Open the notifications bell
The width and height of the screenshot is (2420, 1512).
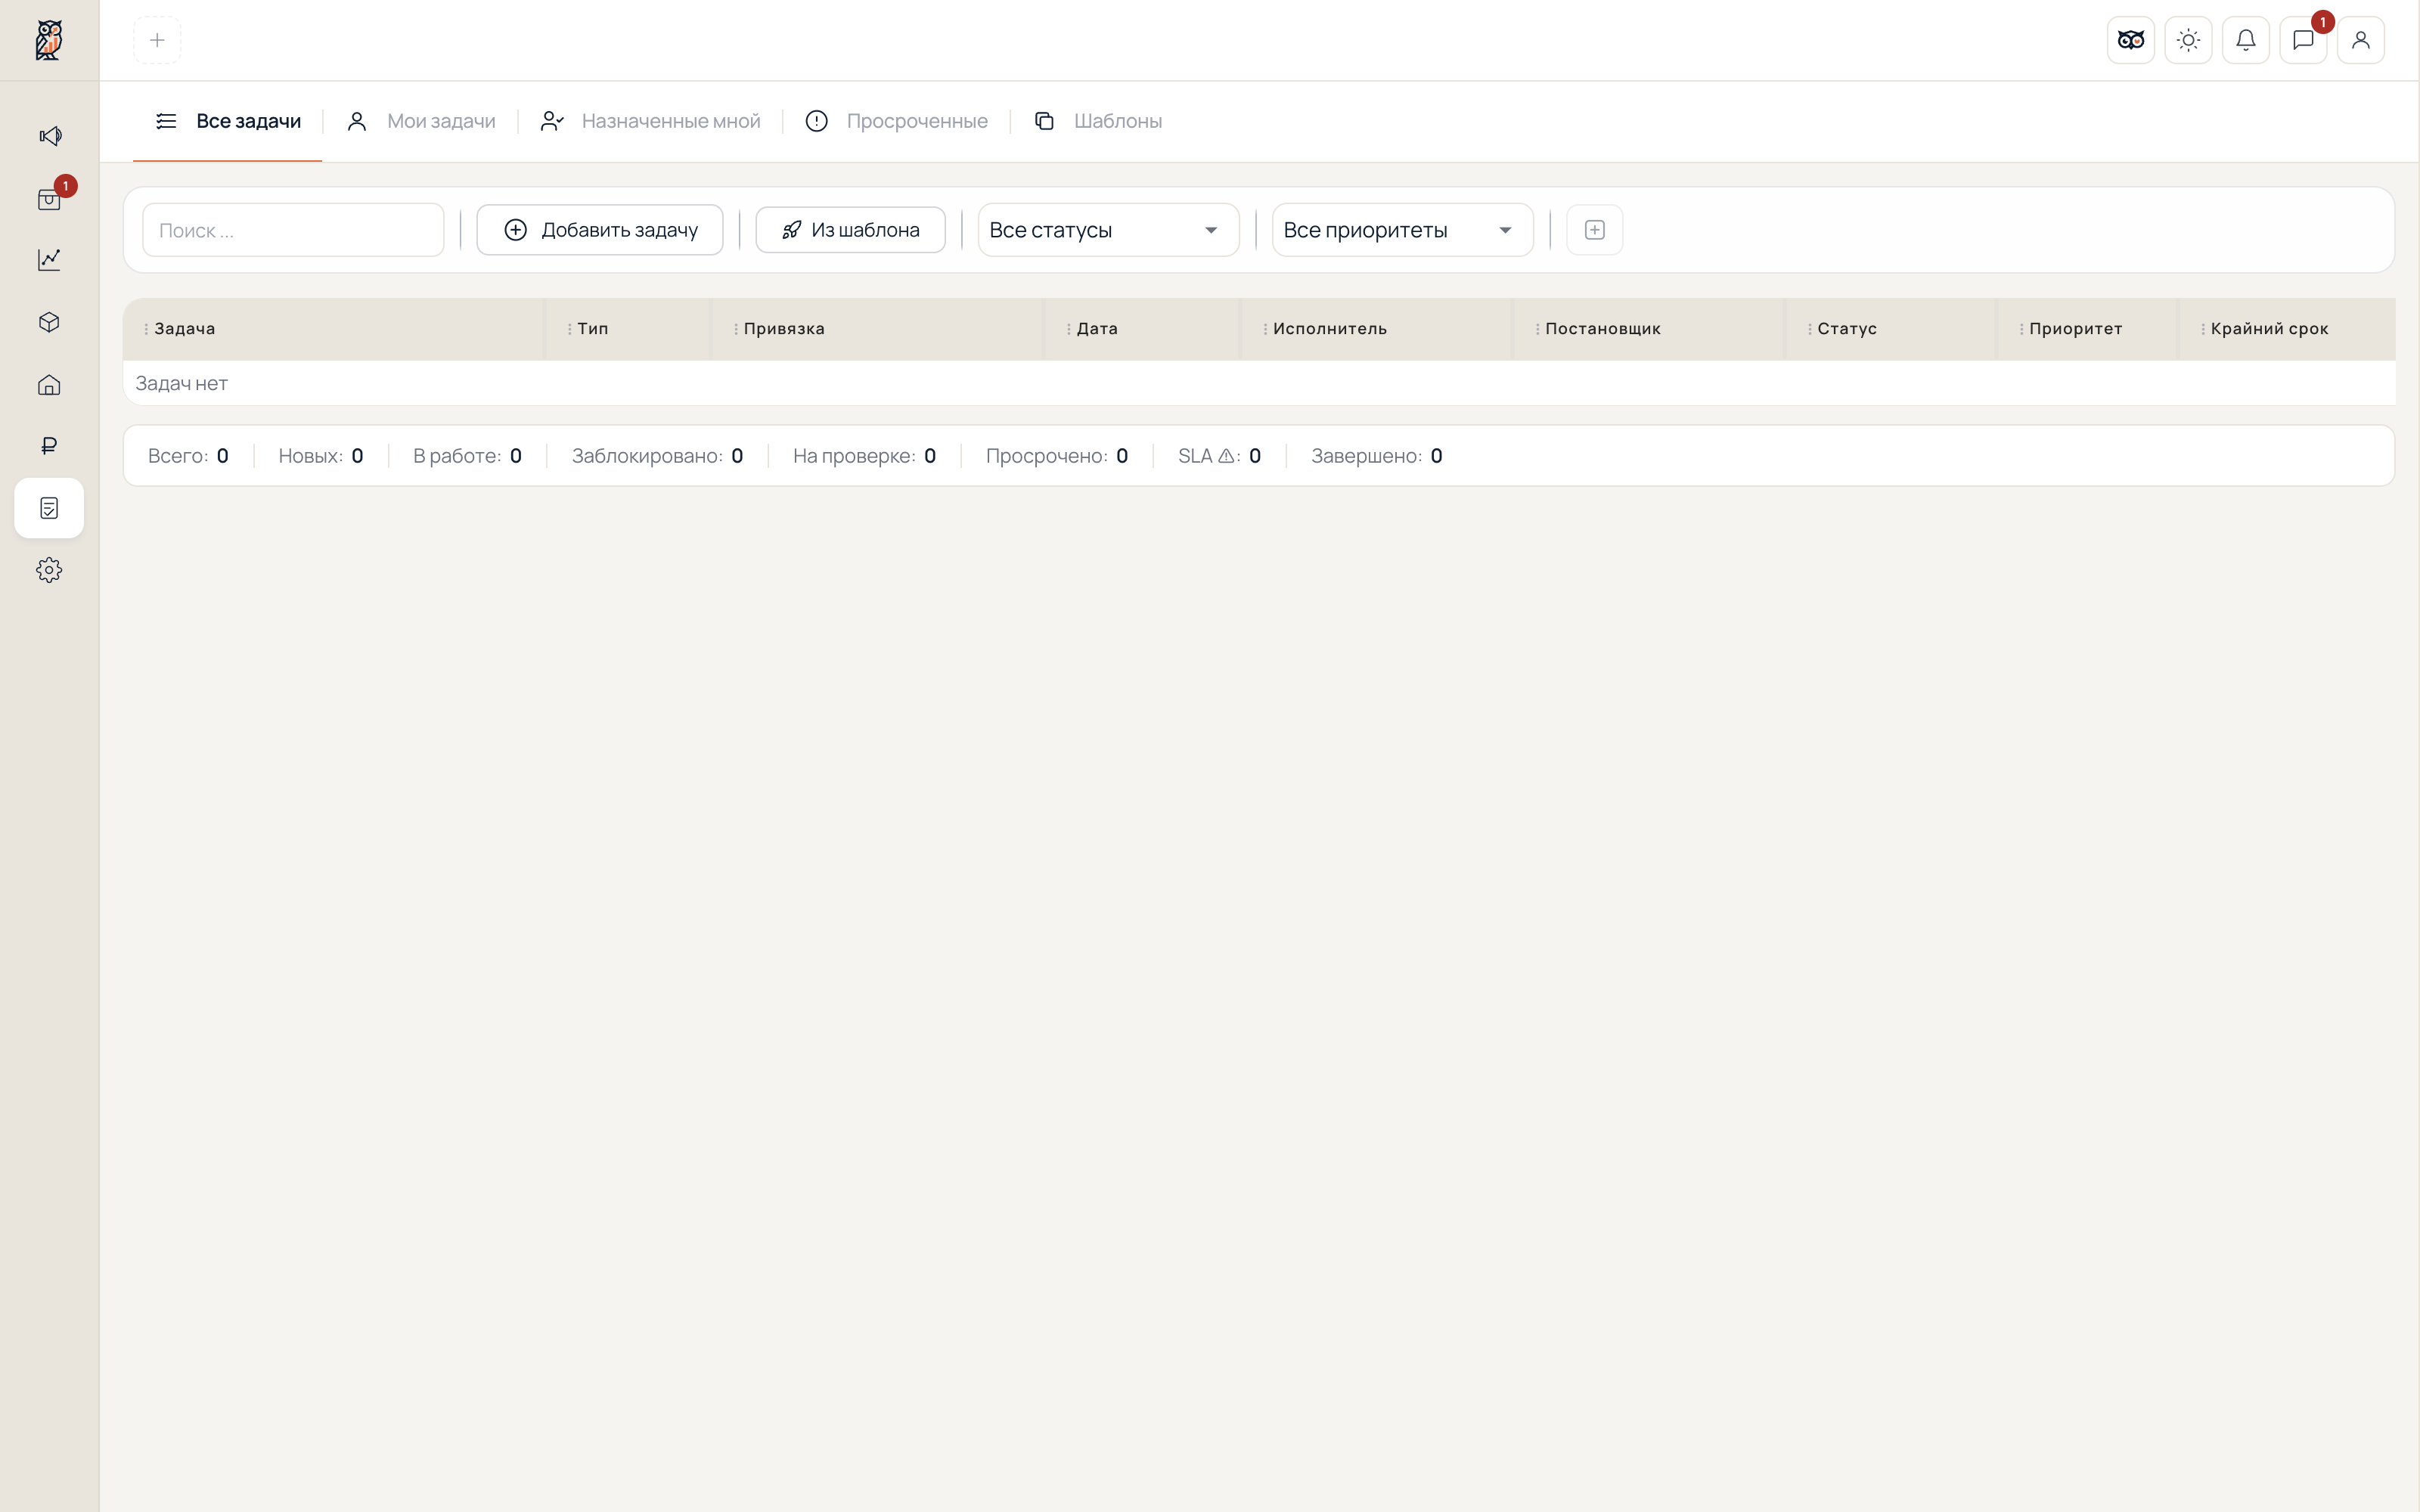(2246, 40)
